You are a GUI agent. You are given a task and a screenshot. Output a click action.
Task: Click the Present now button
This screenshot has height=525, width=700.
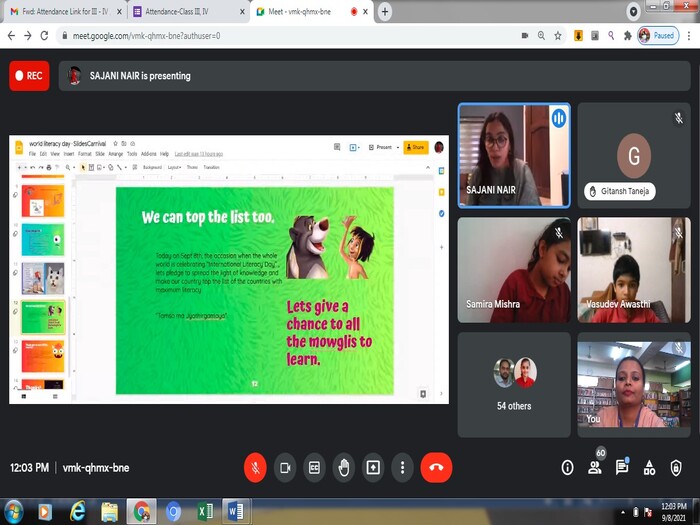(x=373, y=467)
